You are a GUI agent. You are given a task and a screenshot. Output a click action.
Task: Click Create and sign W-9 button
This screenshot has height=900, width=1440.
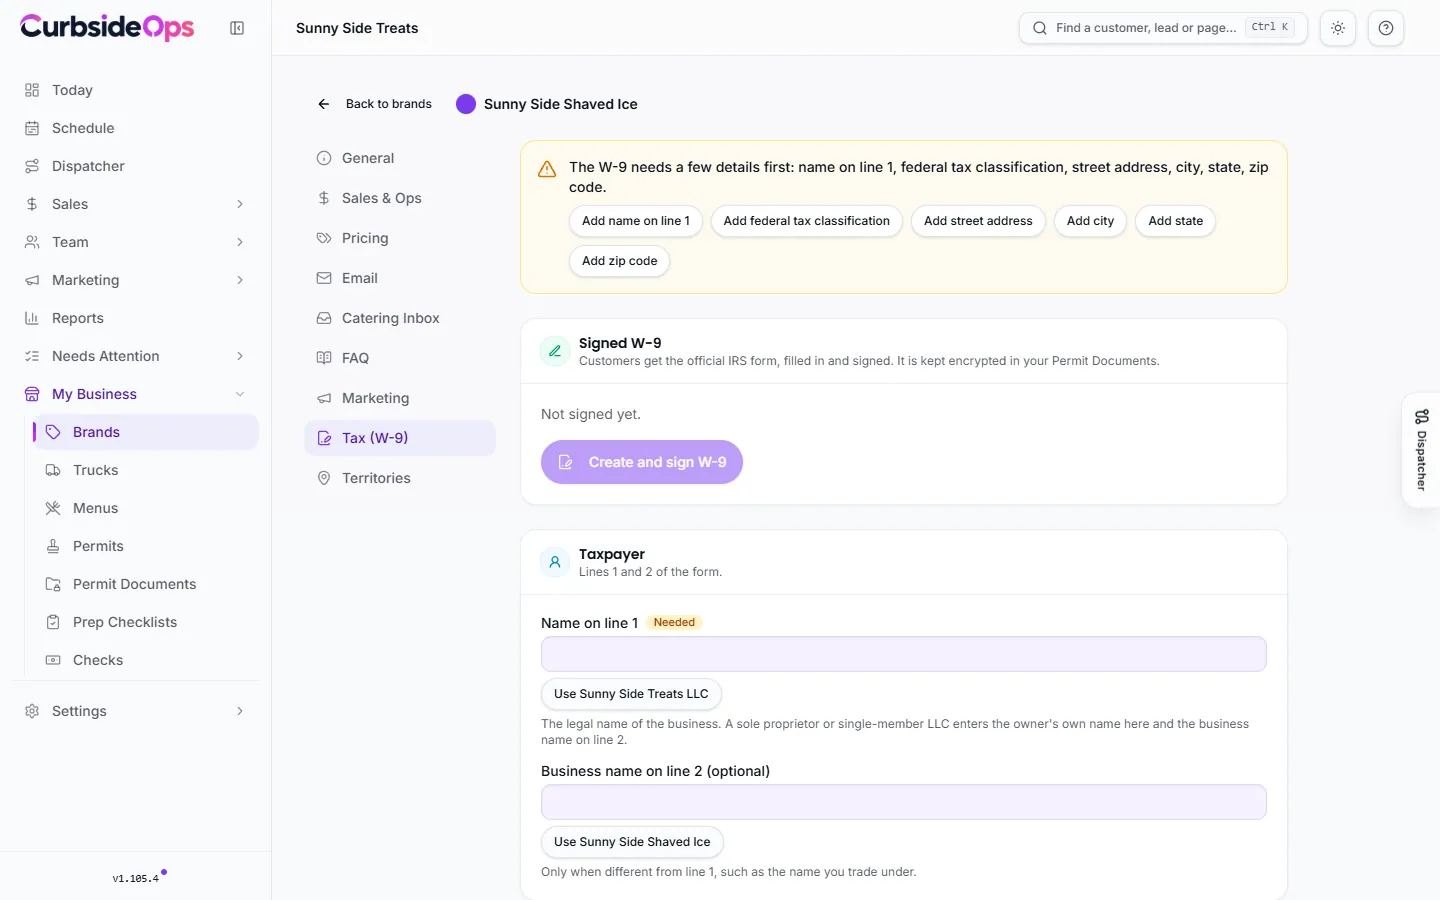pyautogui.click(x=642, y=462)
